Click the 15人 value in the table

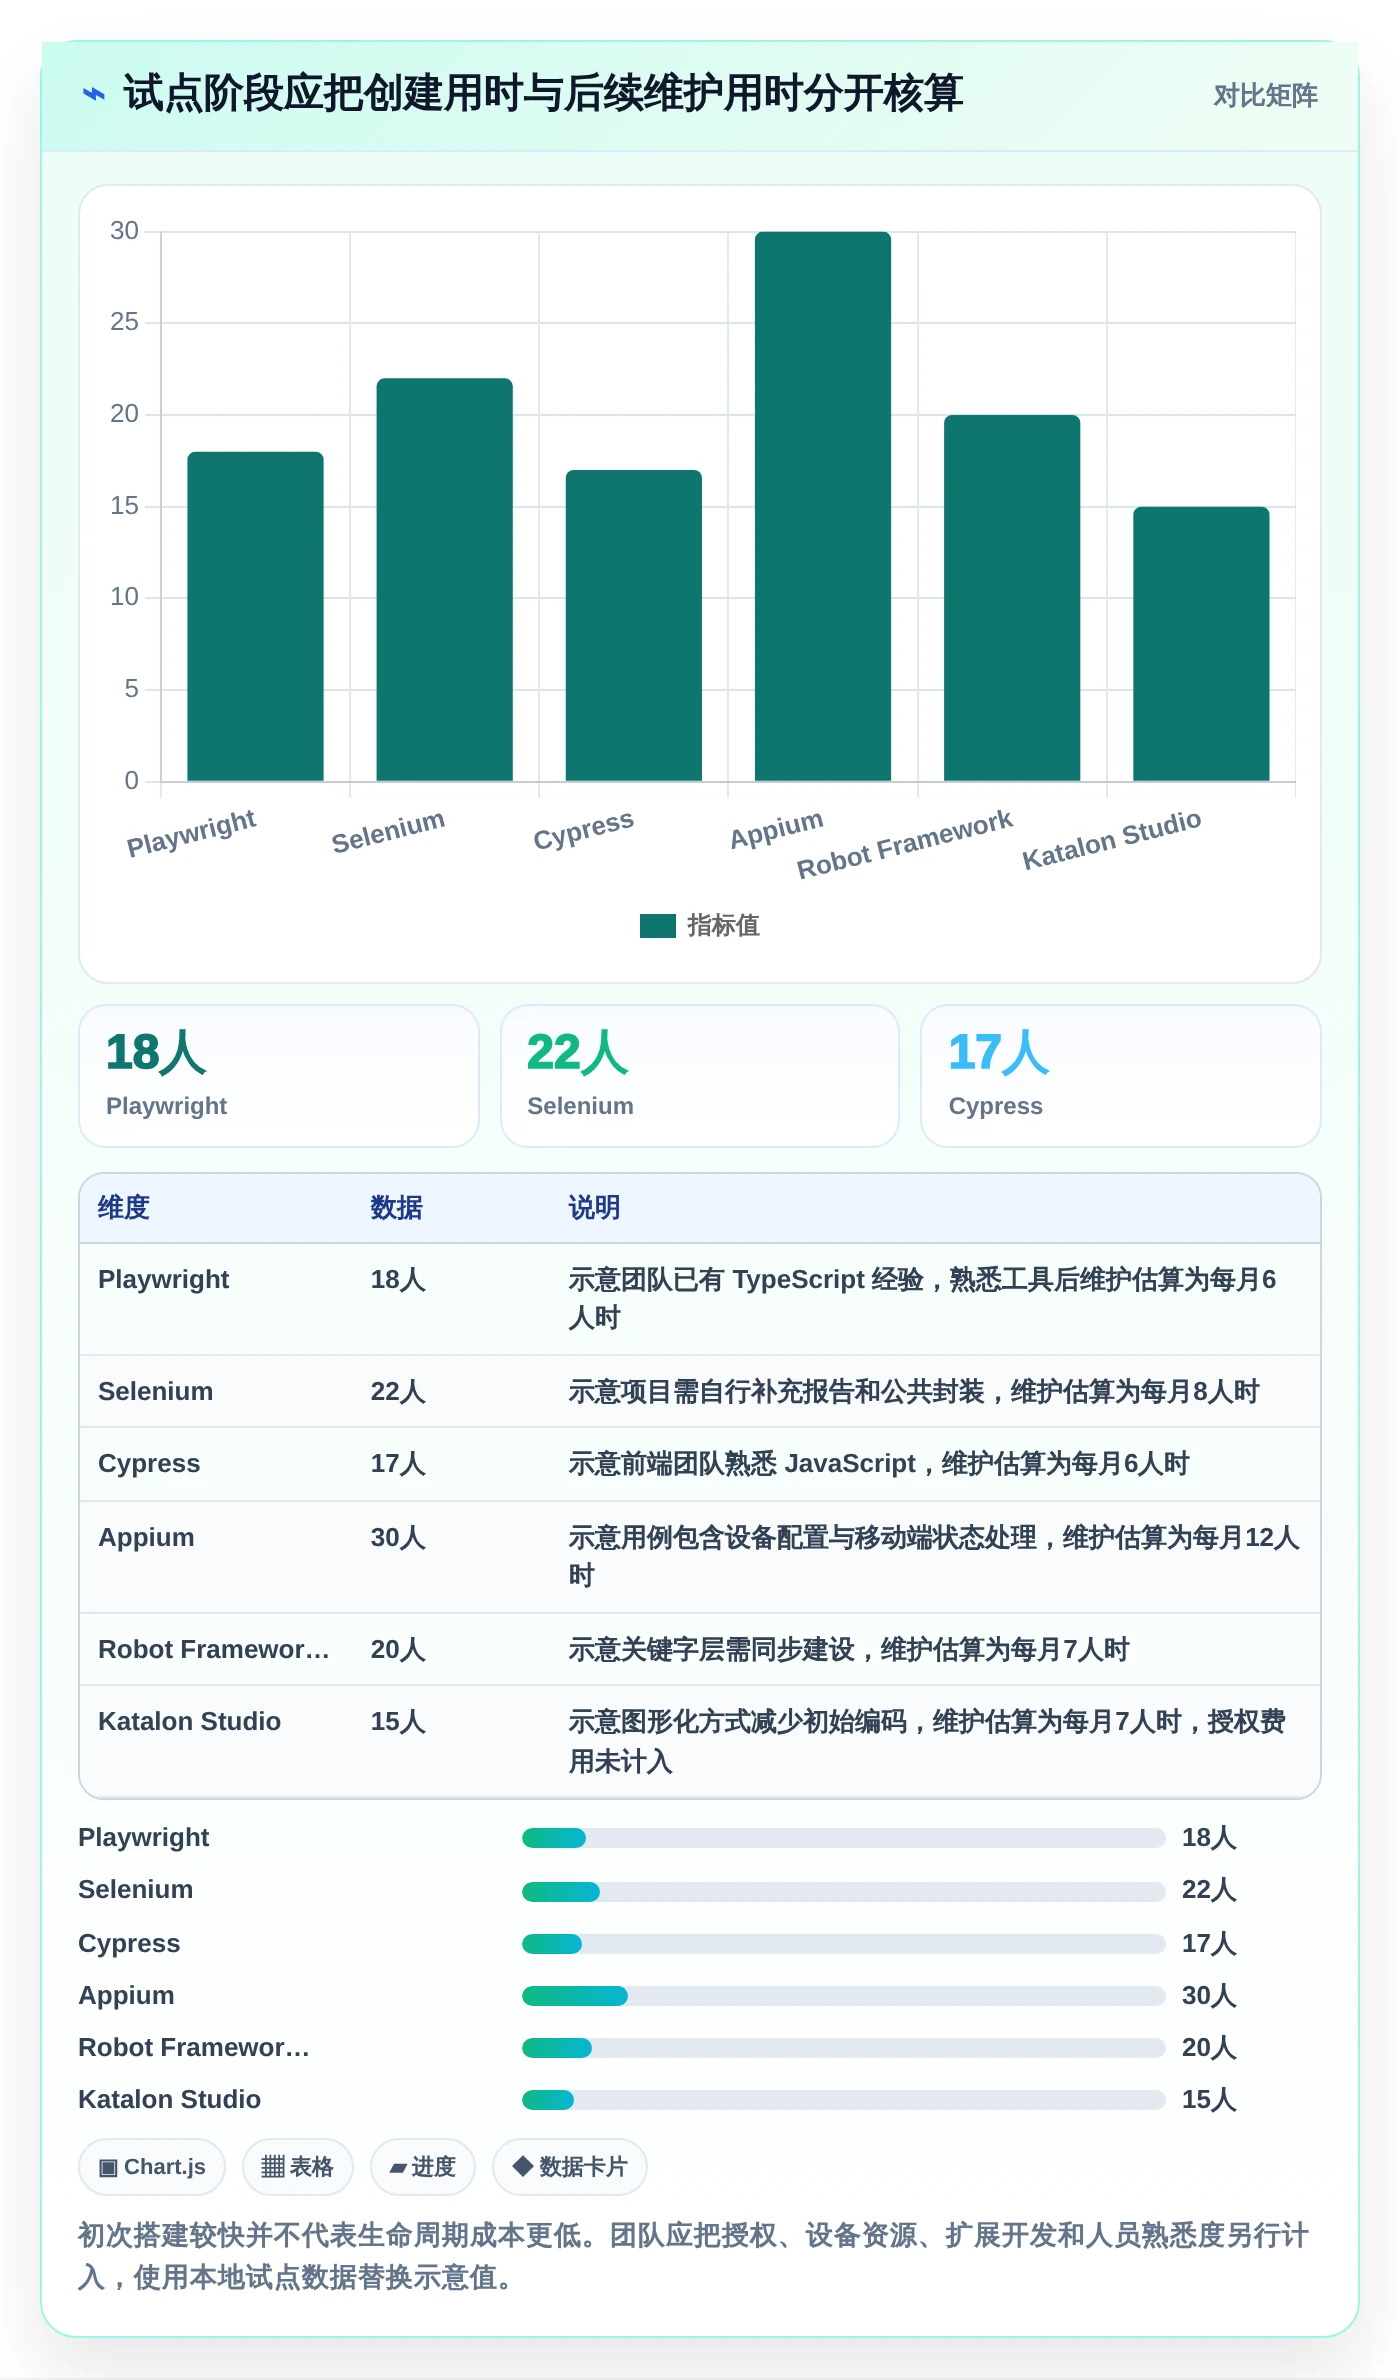pyautogui.click(x=398, y=1722)
